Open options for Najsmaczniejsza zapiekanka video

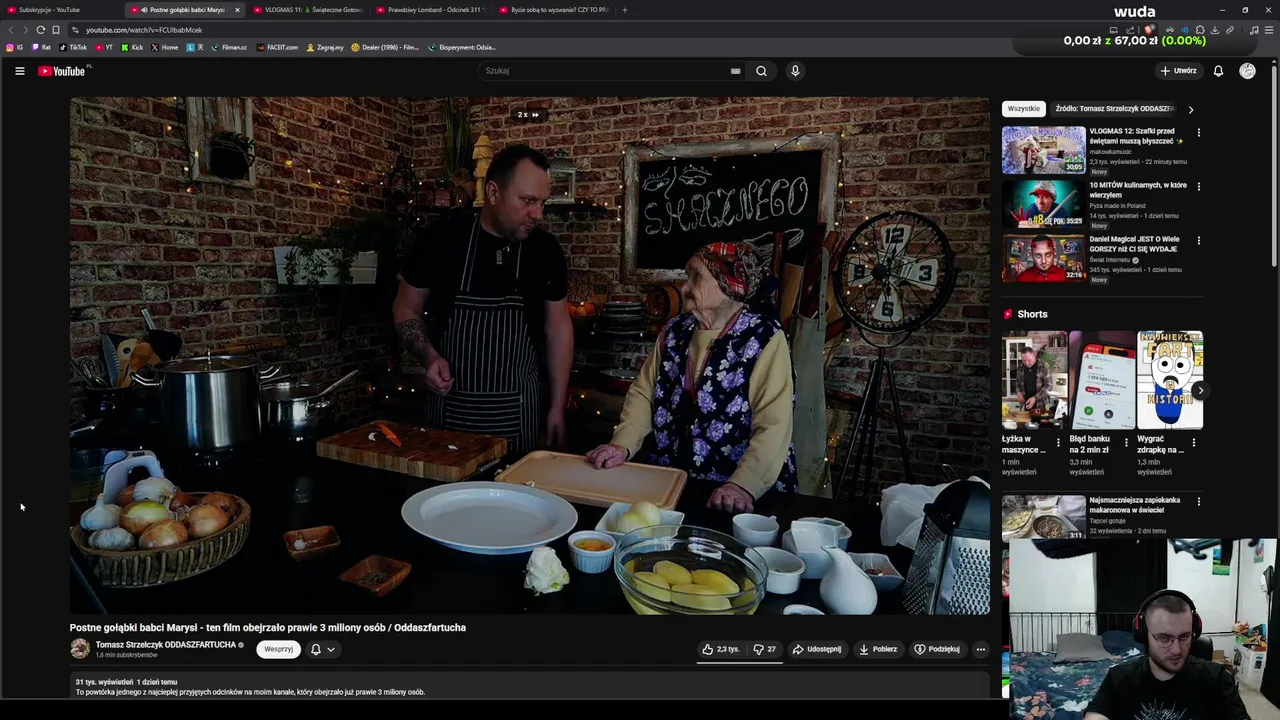coord(1198,501)
